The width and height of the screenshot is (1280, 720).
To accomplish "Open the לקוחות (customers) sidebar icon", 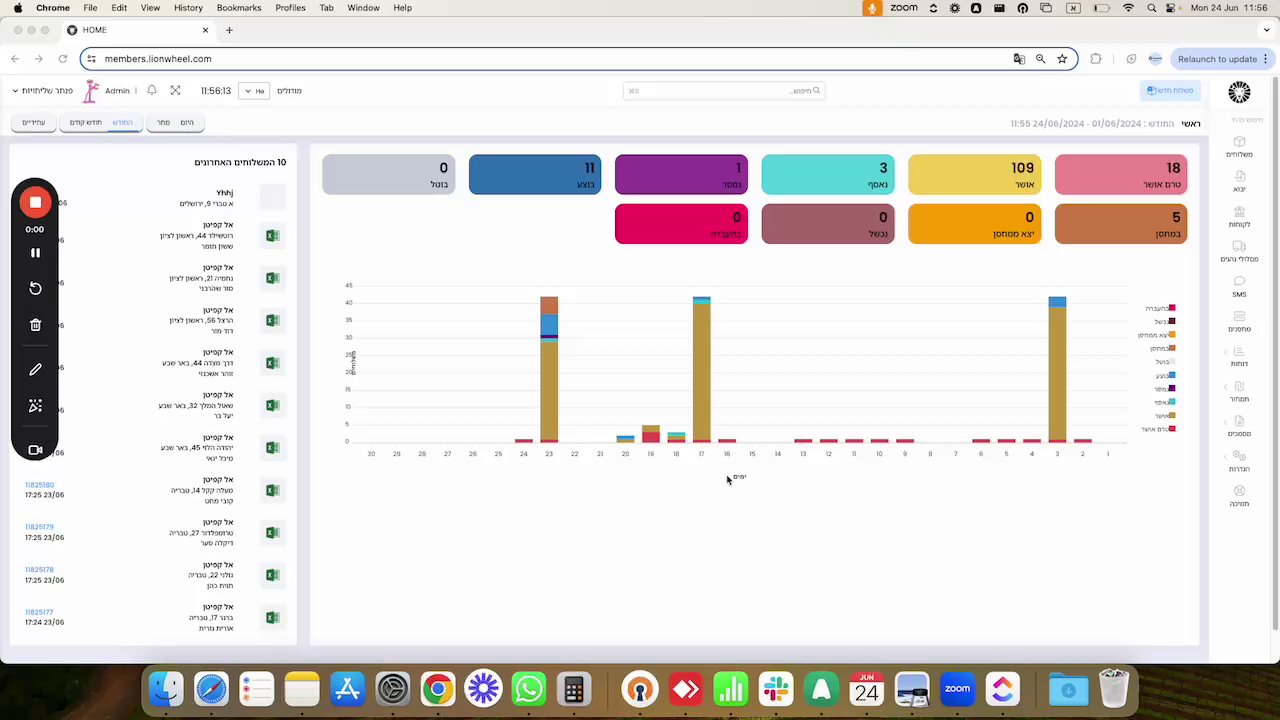I will [x=1239, y=212].
